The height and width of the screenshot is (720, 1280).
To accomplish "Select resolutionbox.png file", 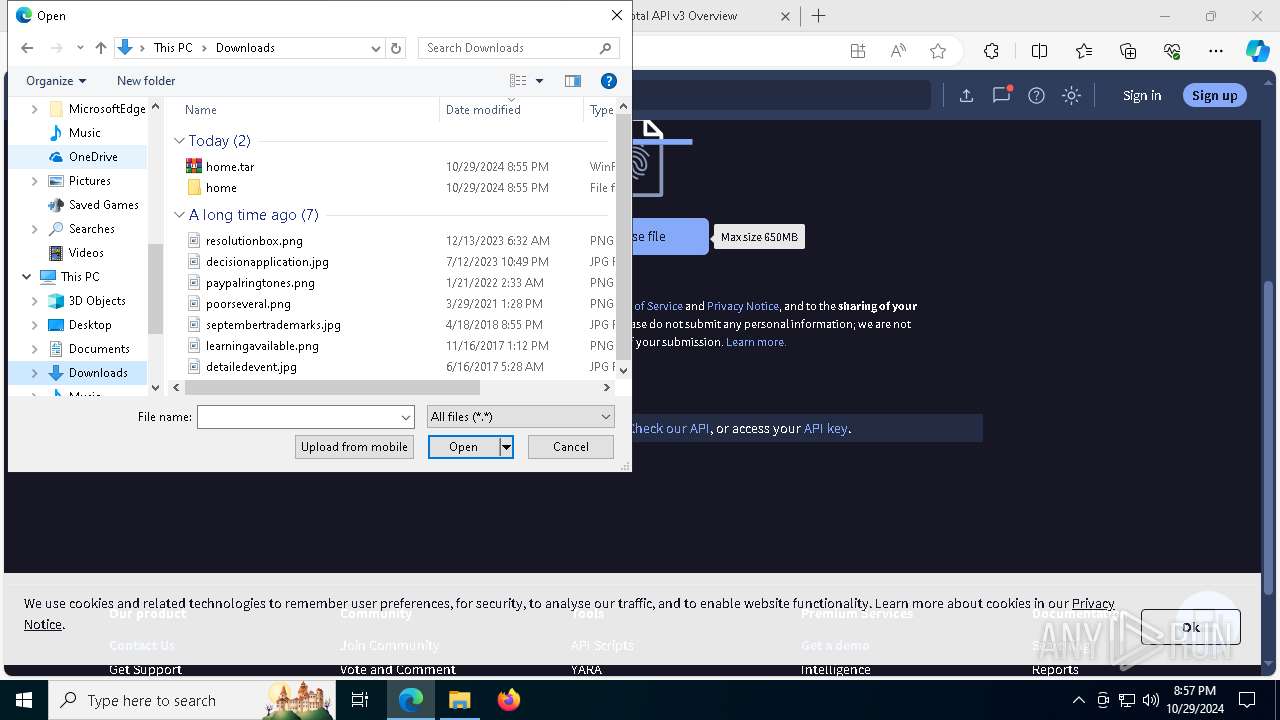I will click(x=254, y=241).
